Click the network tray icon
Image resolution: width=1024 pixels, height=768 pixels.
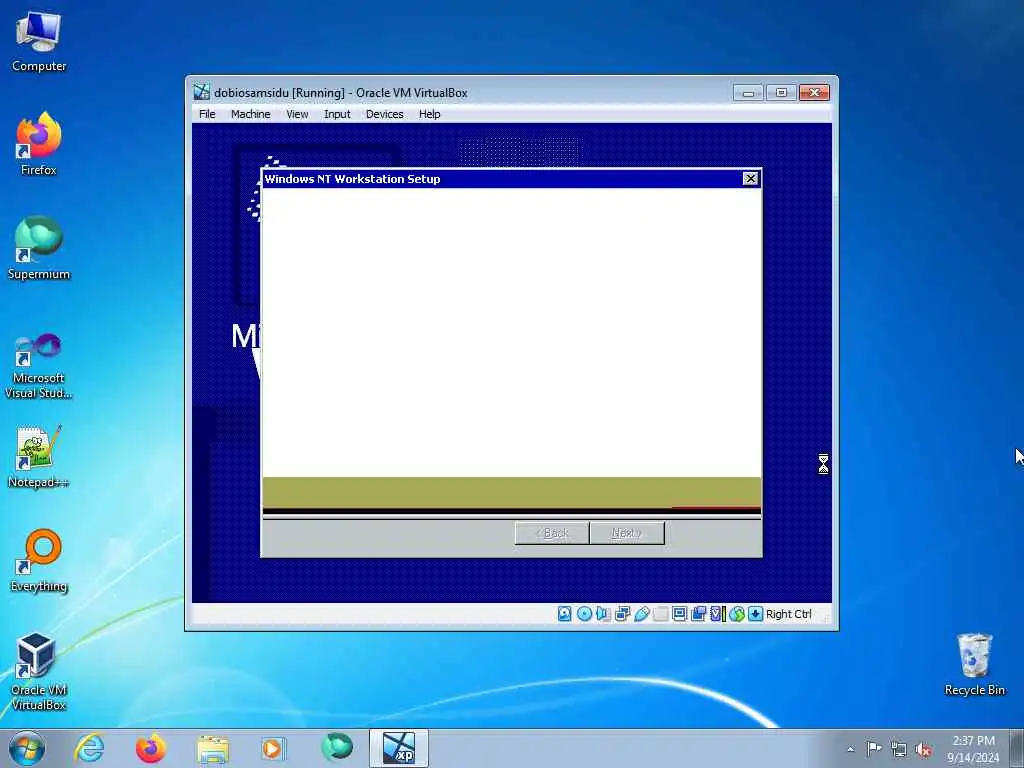[899, 749]
